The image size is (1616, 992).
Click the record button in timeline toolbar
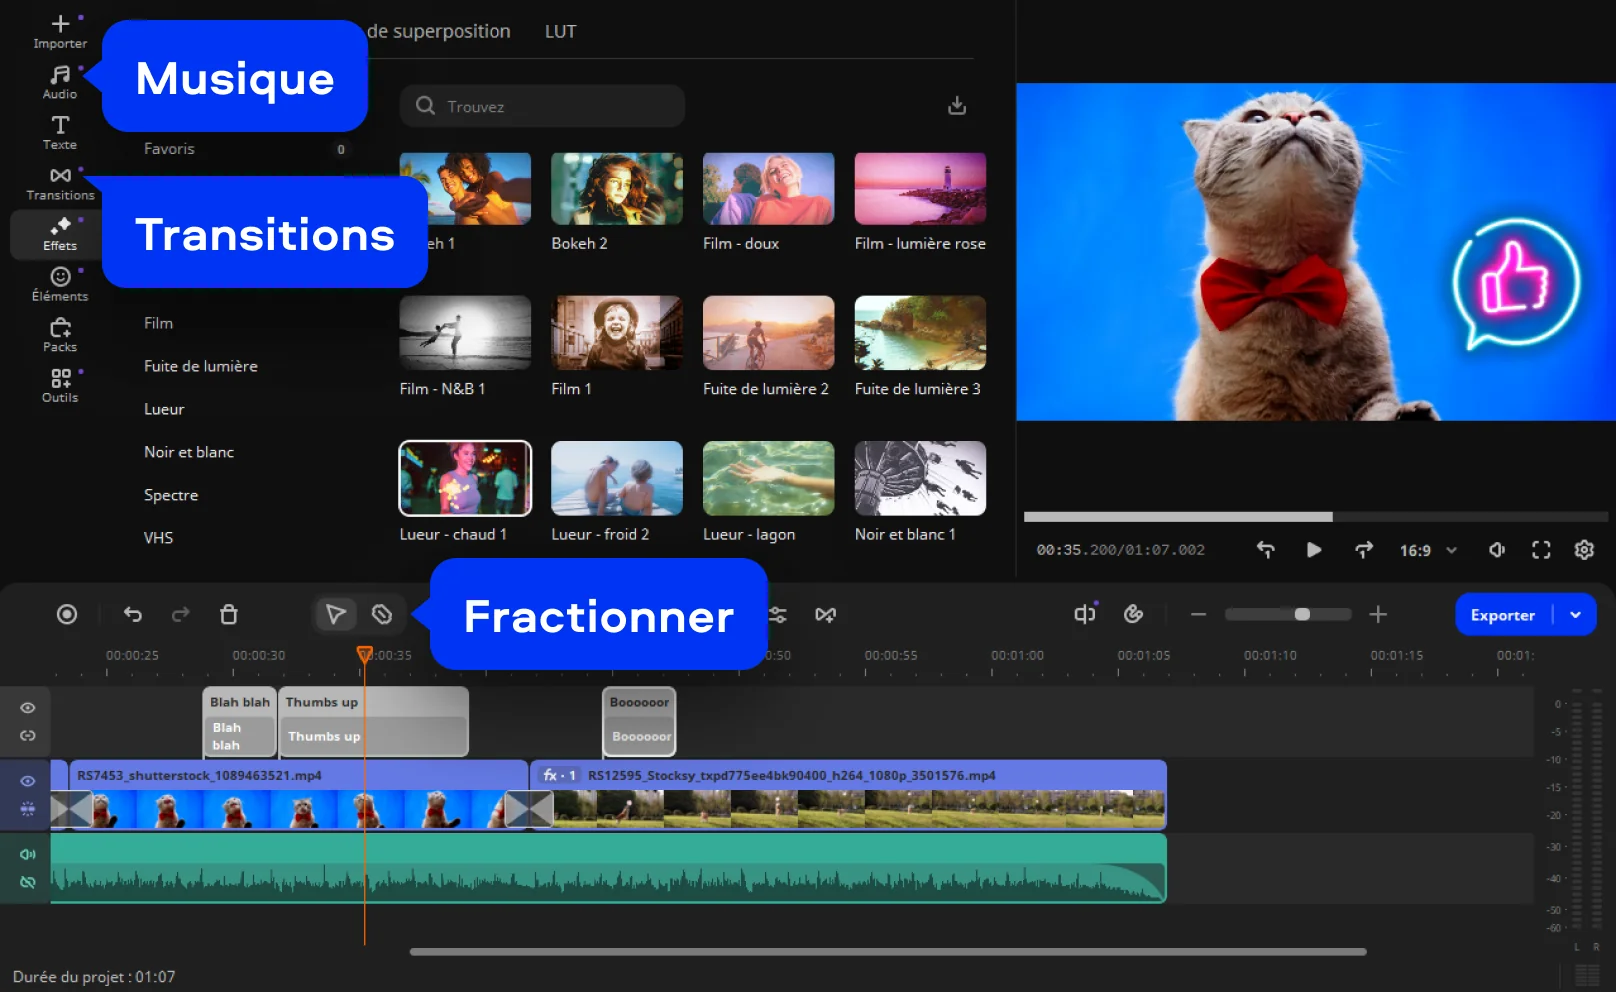[x=67, y=614]
